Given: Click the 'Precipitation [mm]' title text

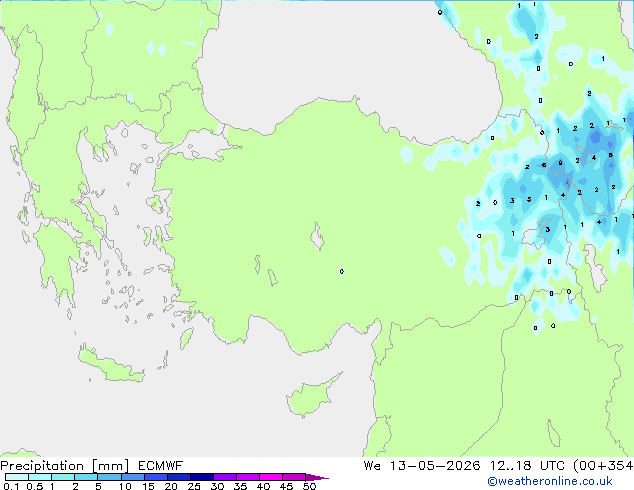Looking at the screenshot, I should point(65,466).
